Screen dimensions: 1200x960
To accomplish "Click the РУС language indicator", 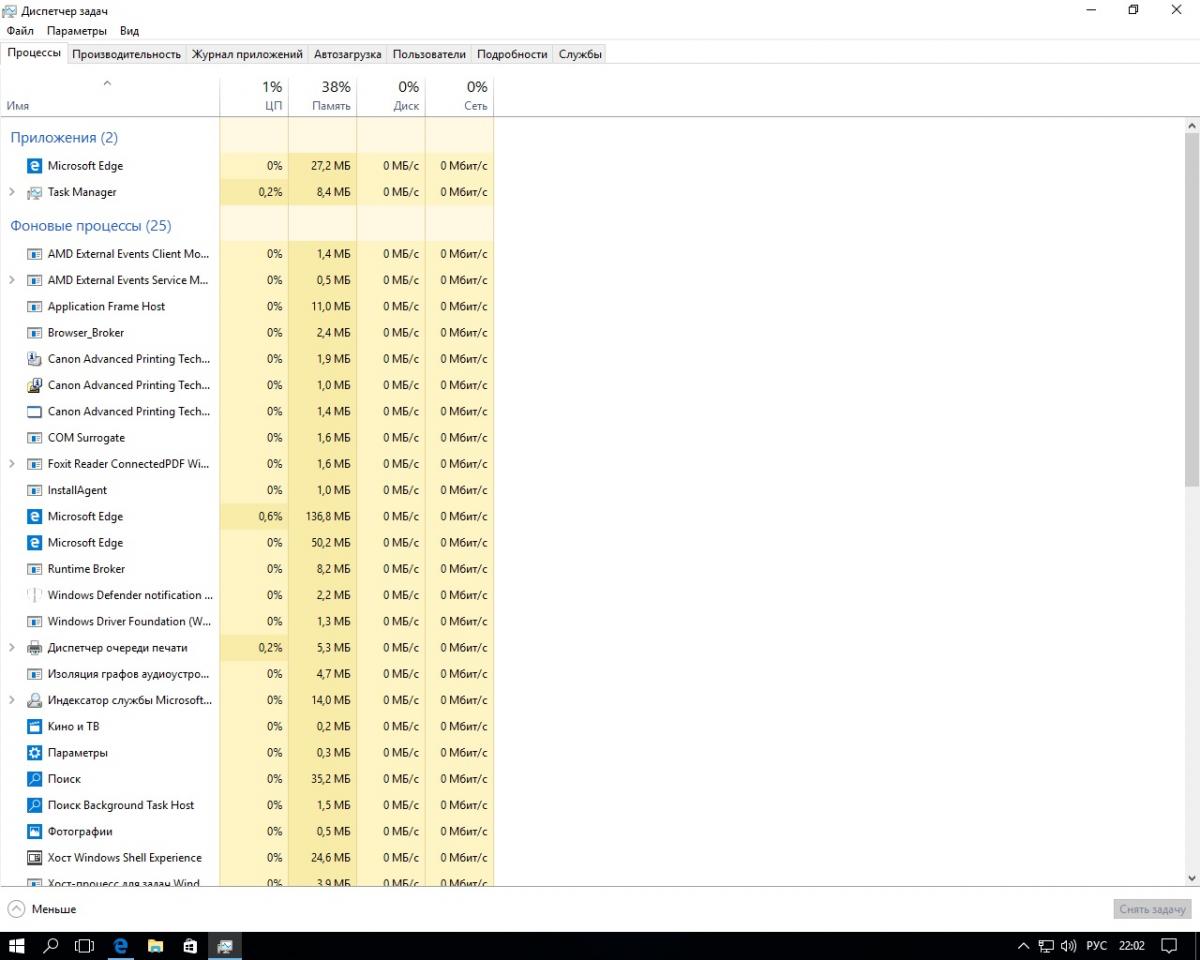I will (x=1096, y=945).
